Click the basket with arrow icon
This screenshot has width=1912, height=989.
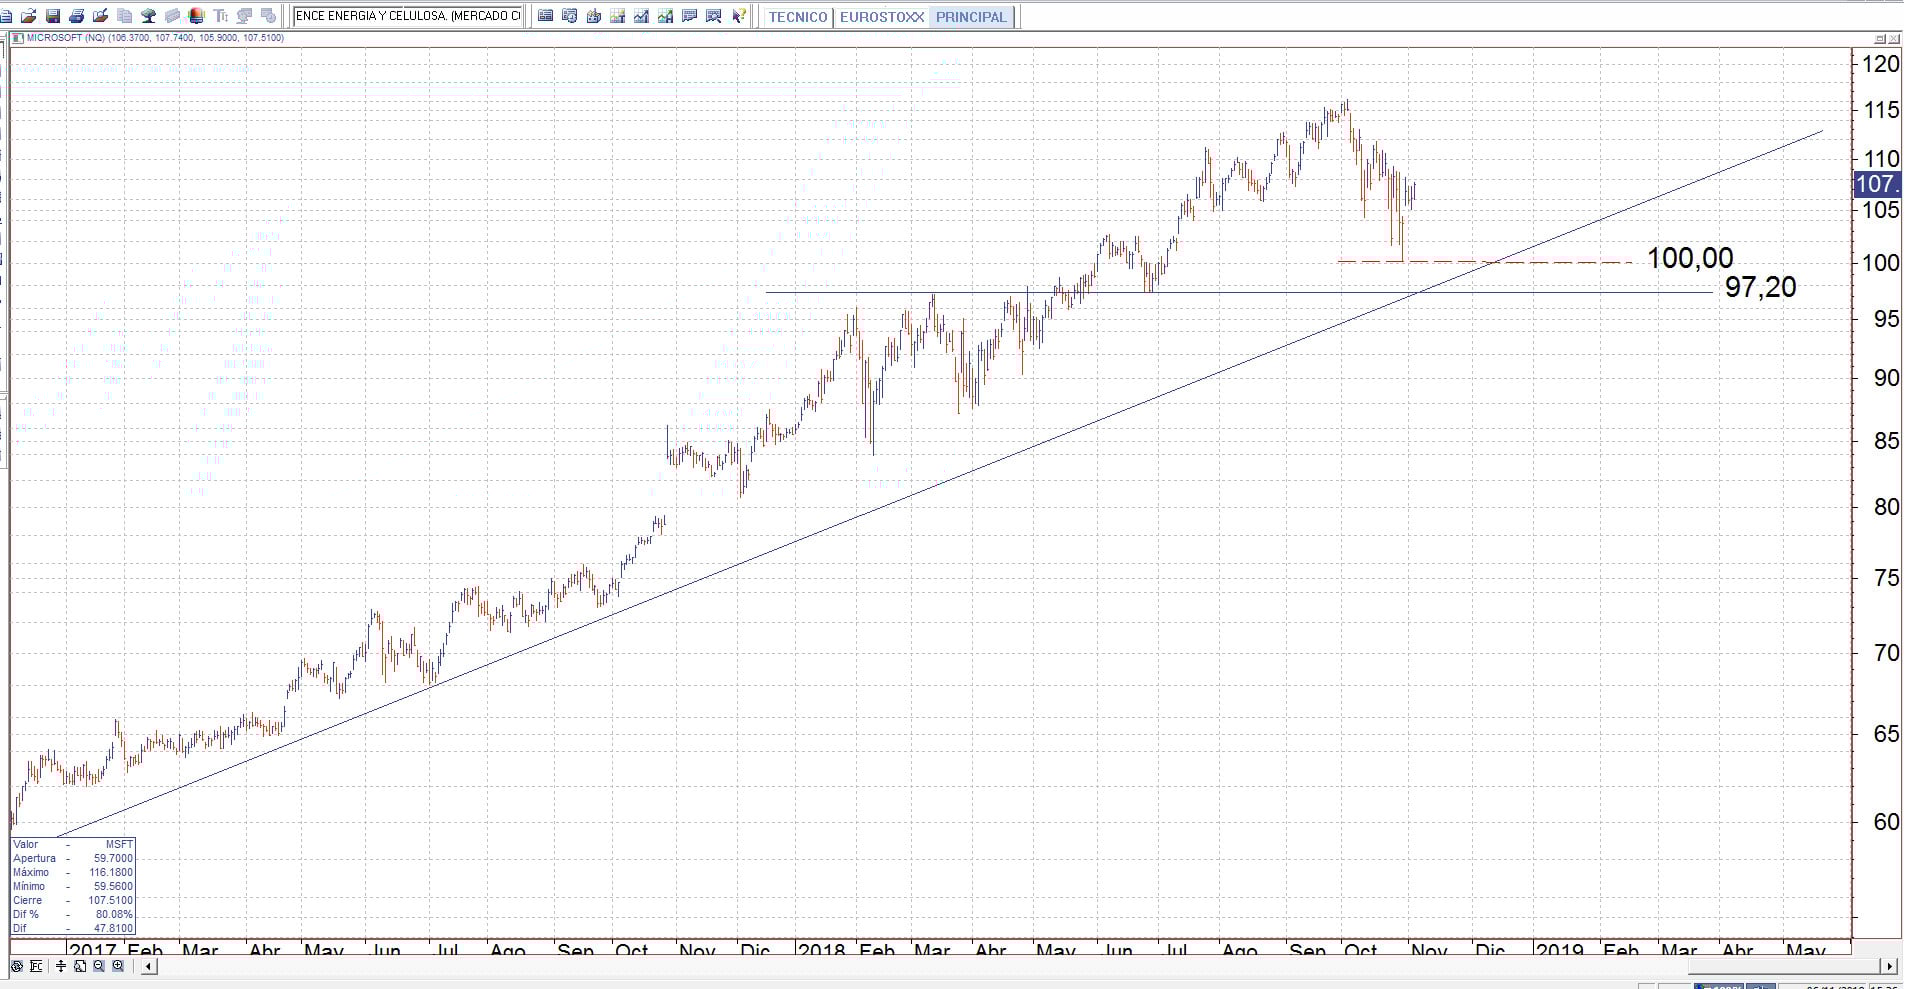click(593, 16)
